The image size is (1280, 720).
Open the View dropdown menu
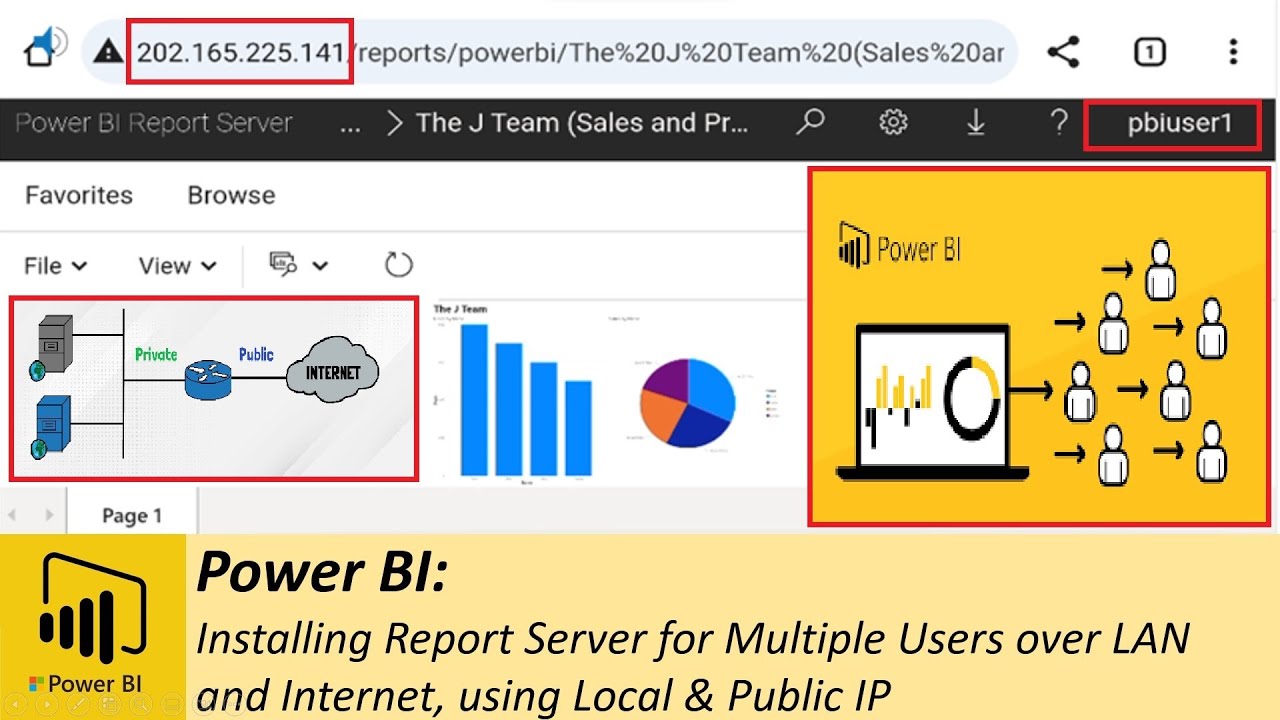pyautogui.click(x=178, y=266)
